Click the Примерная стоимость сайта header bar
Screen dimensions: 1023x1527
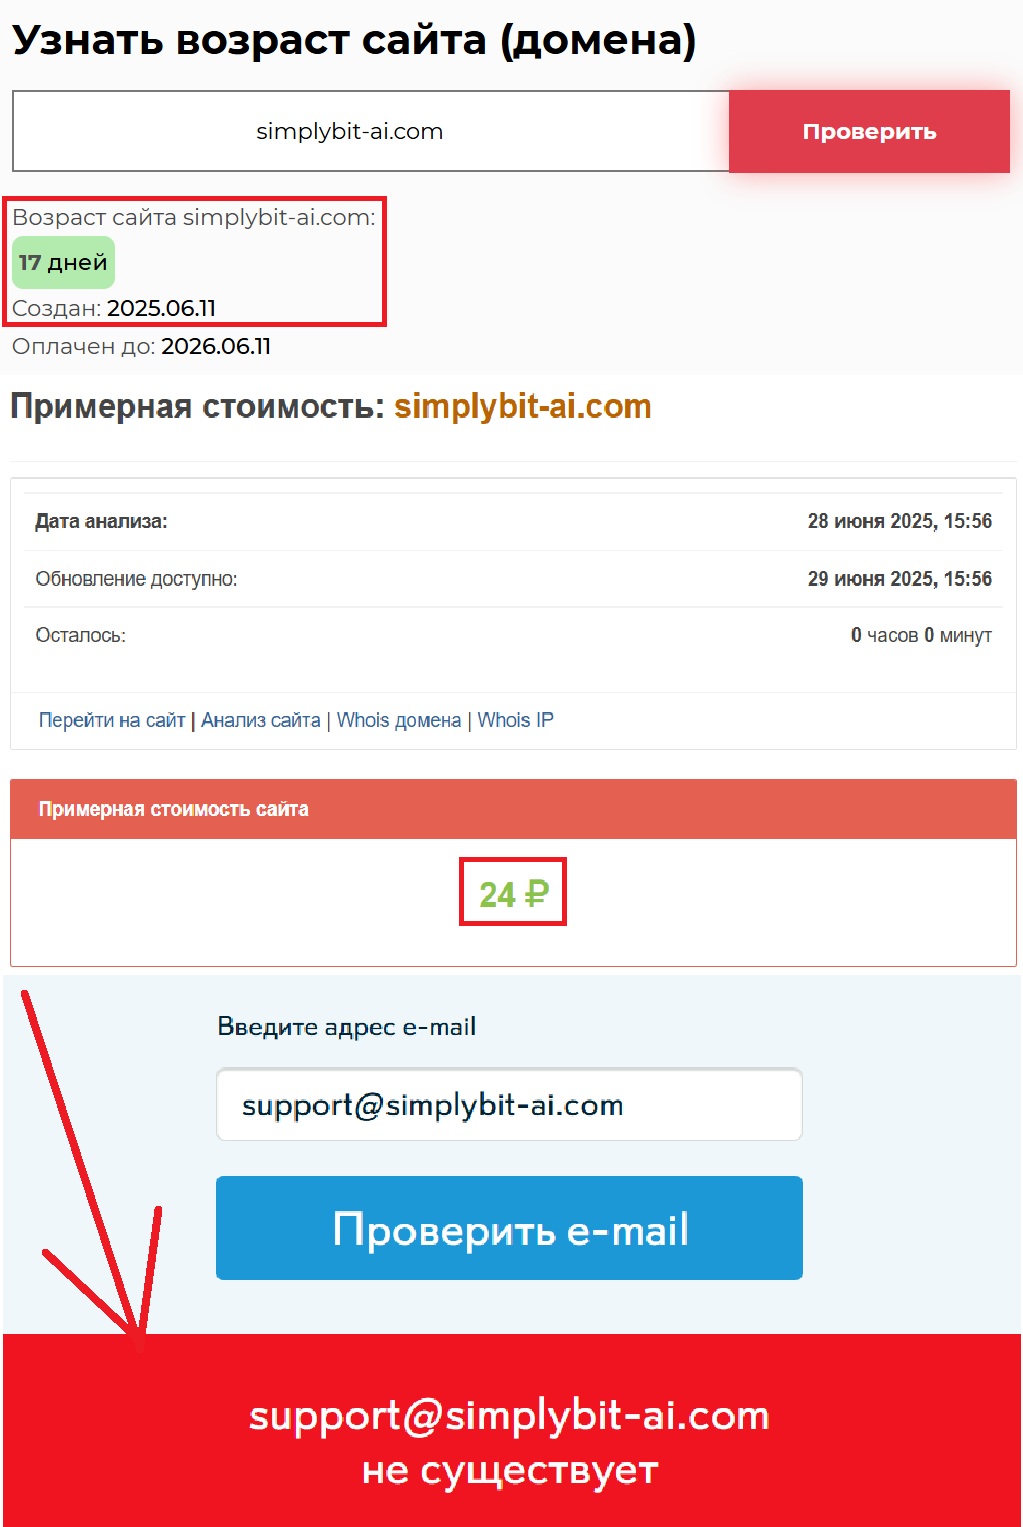click(513, 809)
